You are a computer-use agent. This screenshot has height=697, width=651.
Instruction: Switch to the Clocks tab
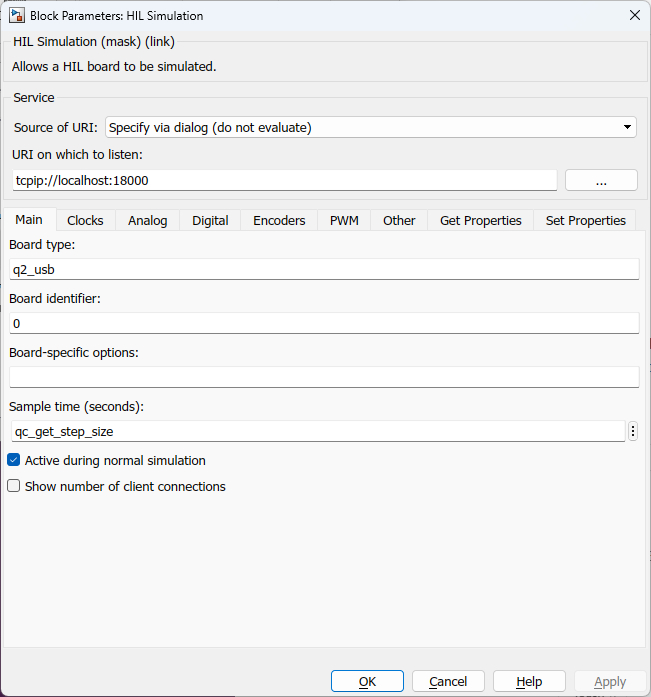[x=85, y=220]
